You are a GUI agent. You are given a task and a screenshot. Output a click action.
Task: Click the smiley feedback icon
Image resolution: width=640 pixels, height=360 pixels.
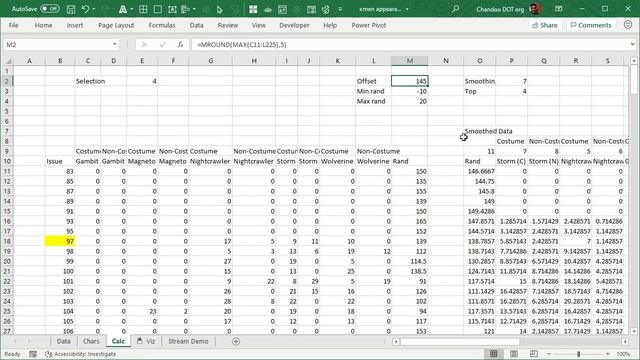tap(628, 25)
